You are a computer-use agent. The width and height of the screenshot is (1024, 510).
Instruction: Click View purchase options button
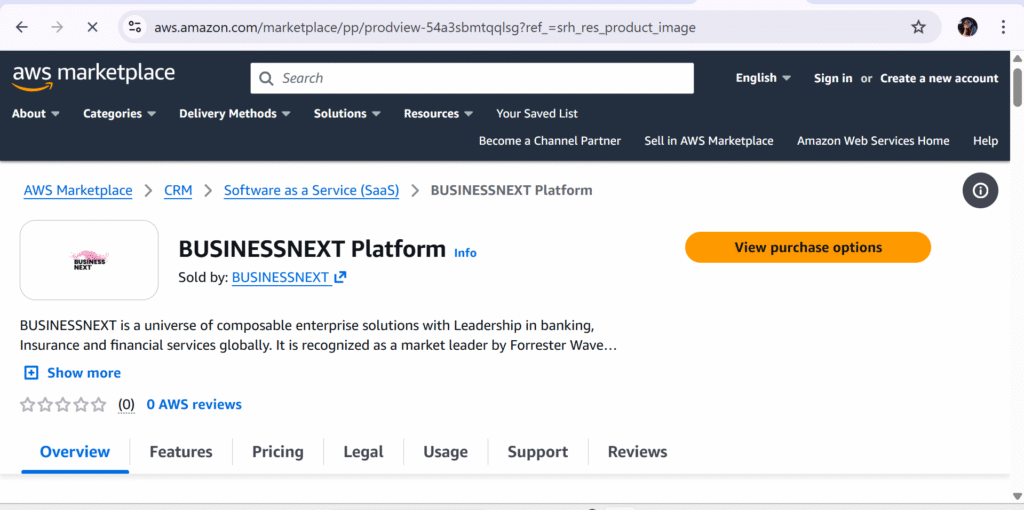[808, 247]
